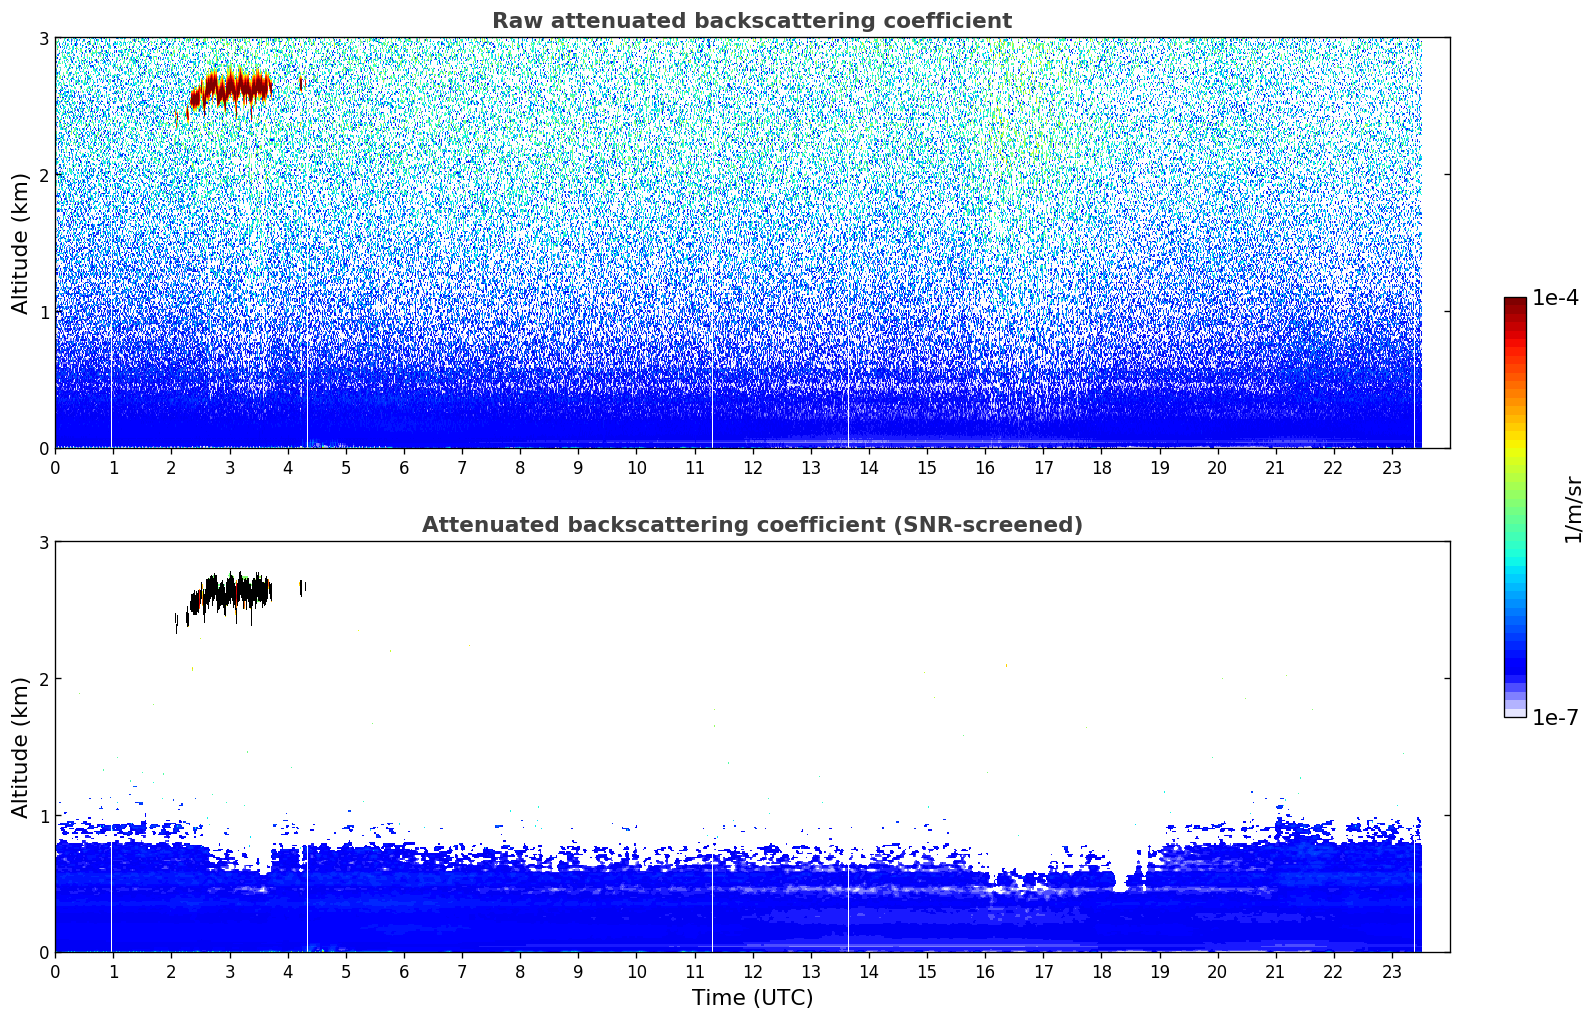
Task: Click the raw attenuated backscattering coefficient title
Action: click(x=751, y=21)
